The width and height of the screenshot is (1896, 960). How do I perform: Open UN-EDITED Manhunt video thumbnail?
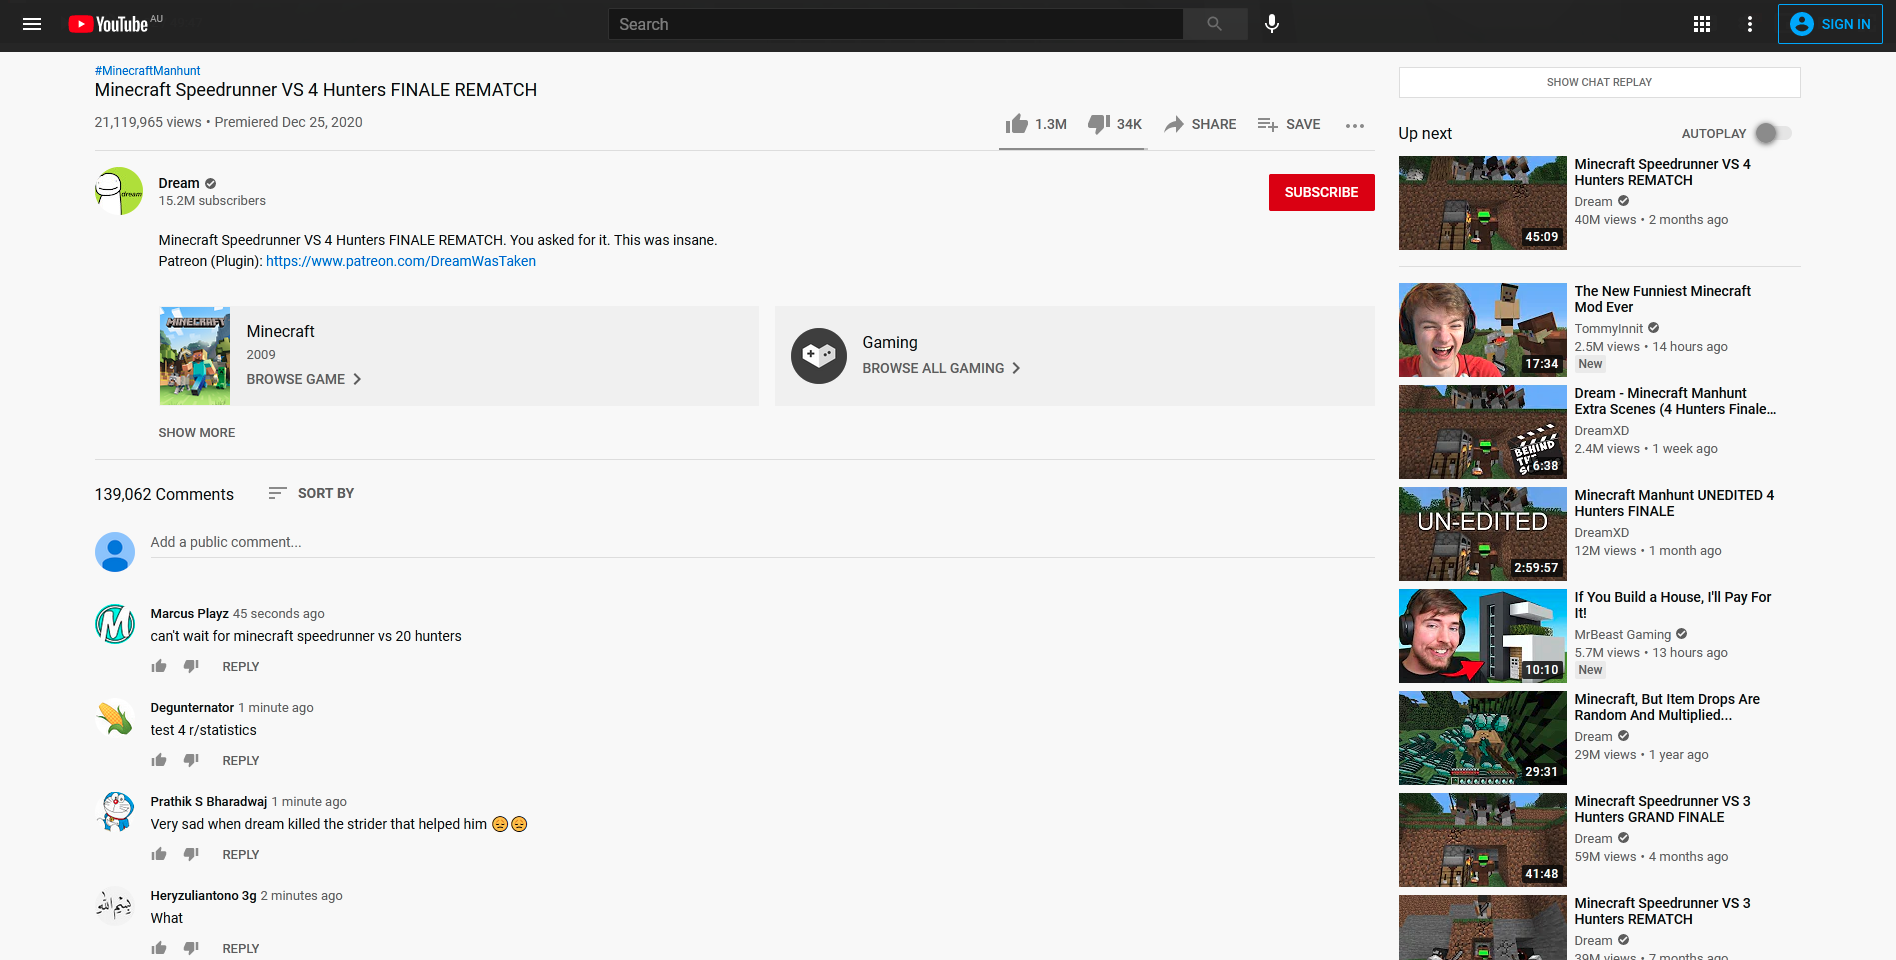coord(1482,534)
